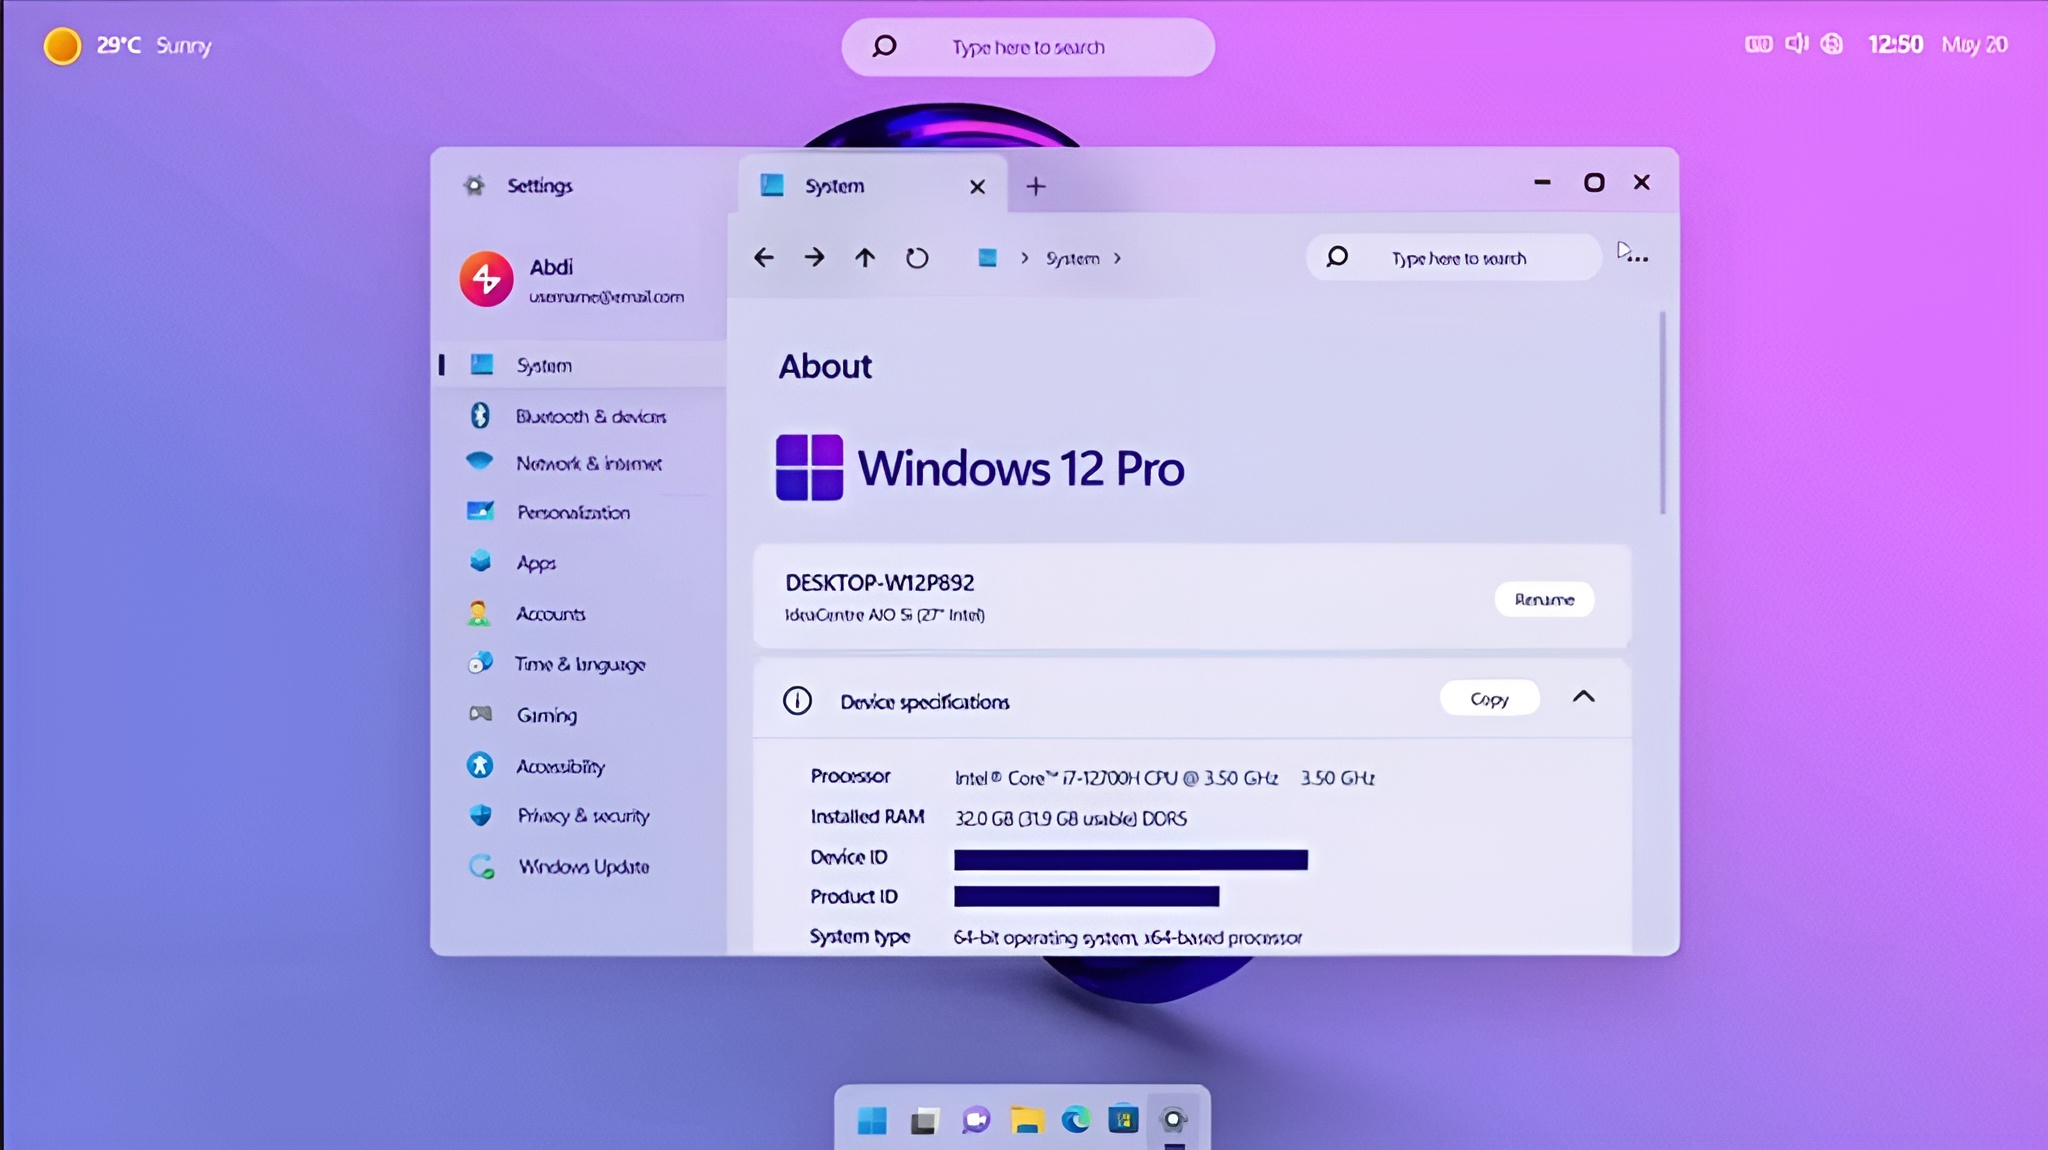2048x1150 pixels.
Task: Click the Abdi account profile avatar
Action: click(x=484, y=278)
